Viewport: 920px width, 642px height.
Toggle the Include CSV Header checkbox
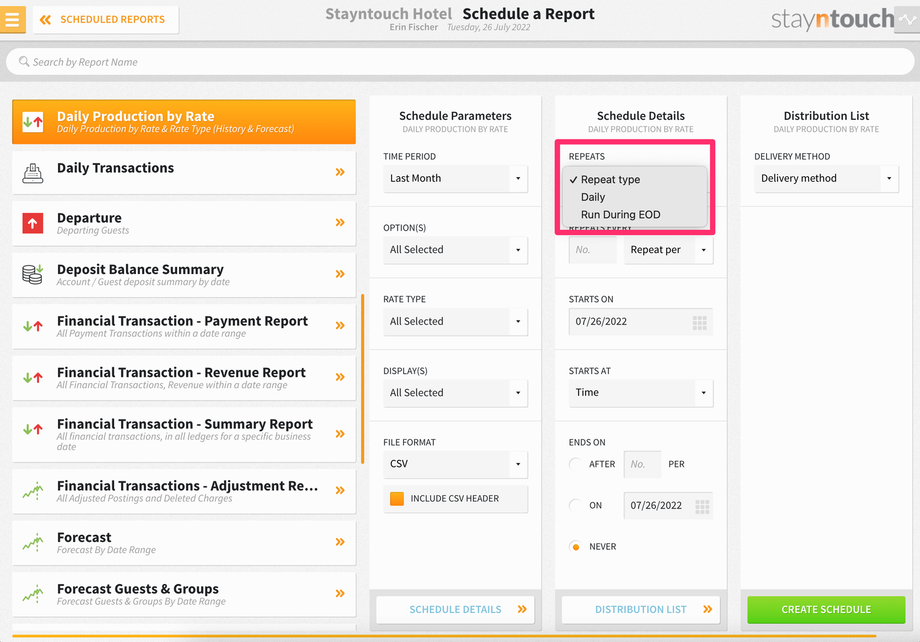(397, 499)
